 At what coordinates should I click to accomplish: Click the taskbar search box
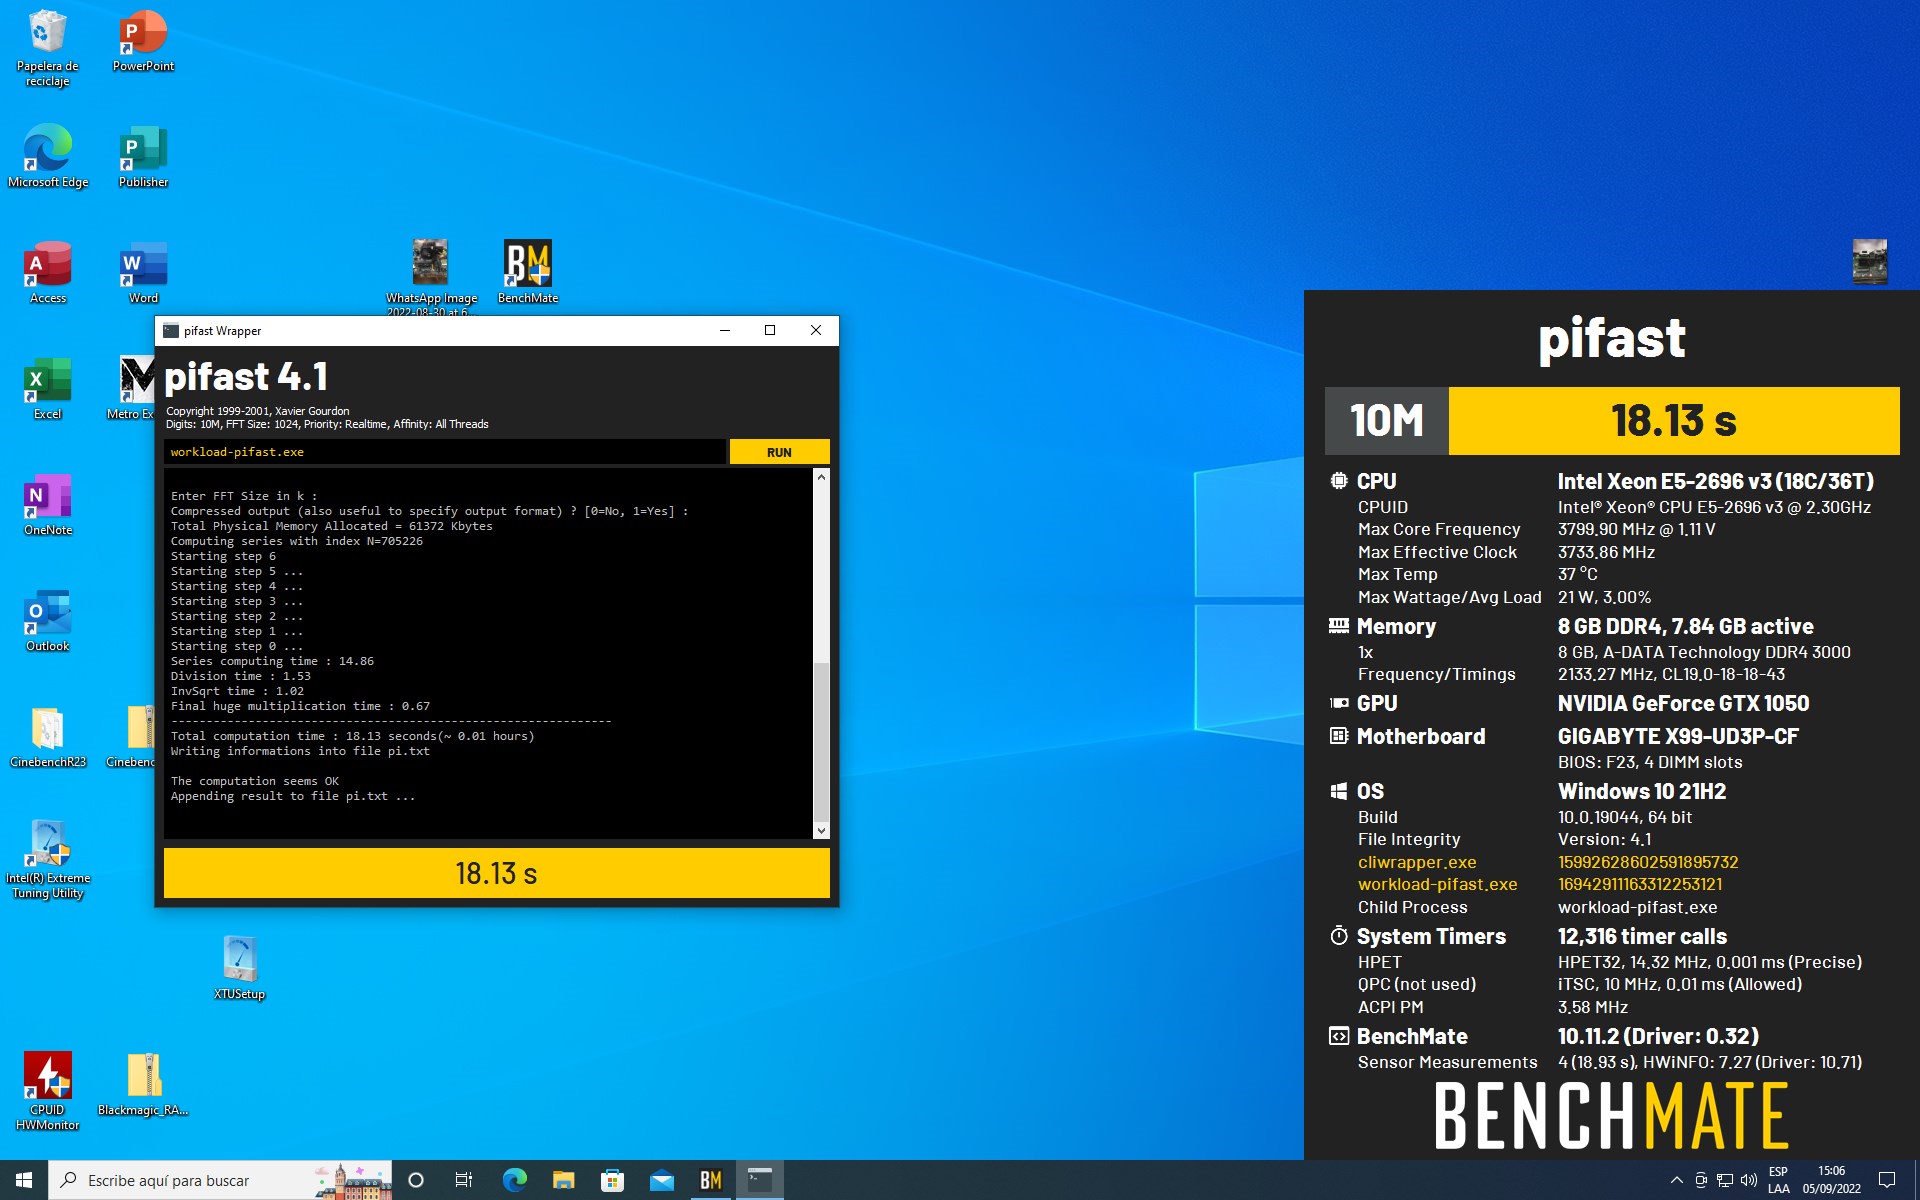220,1180
